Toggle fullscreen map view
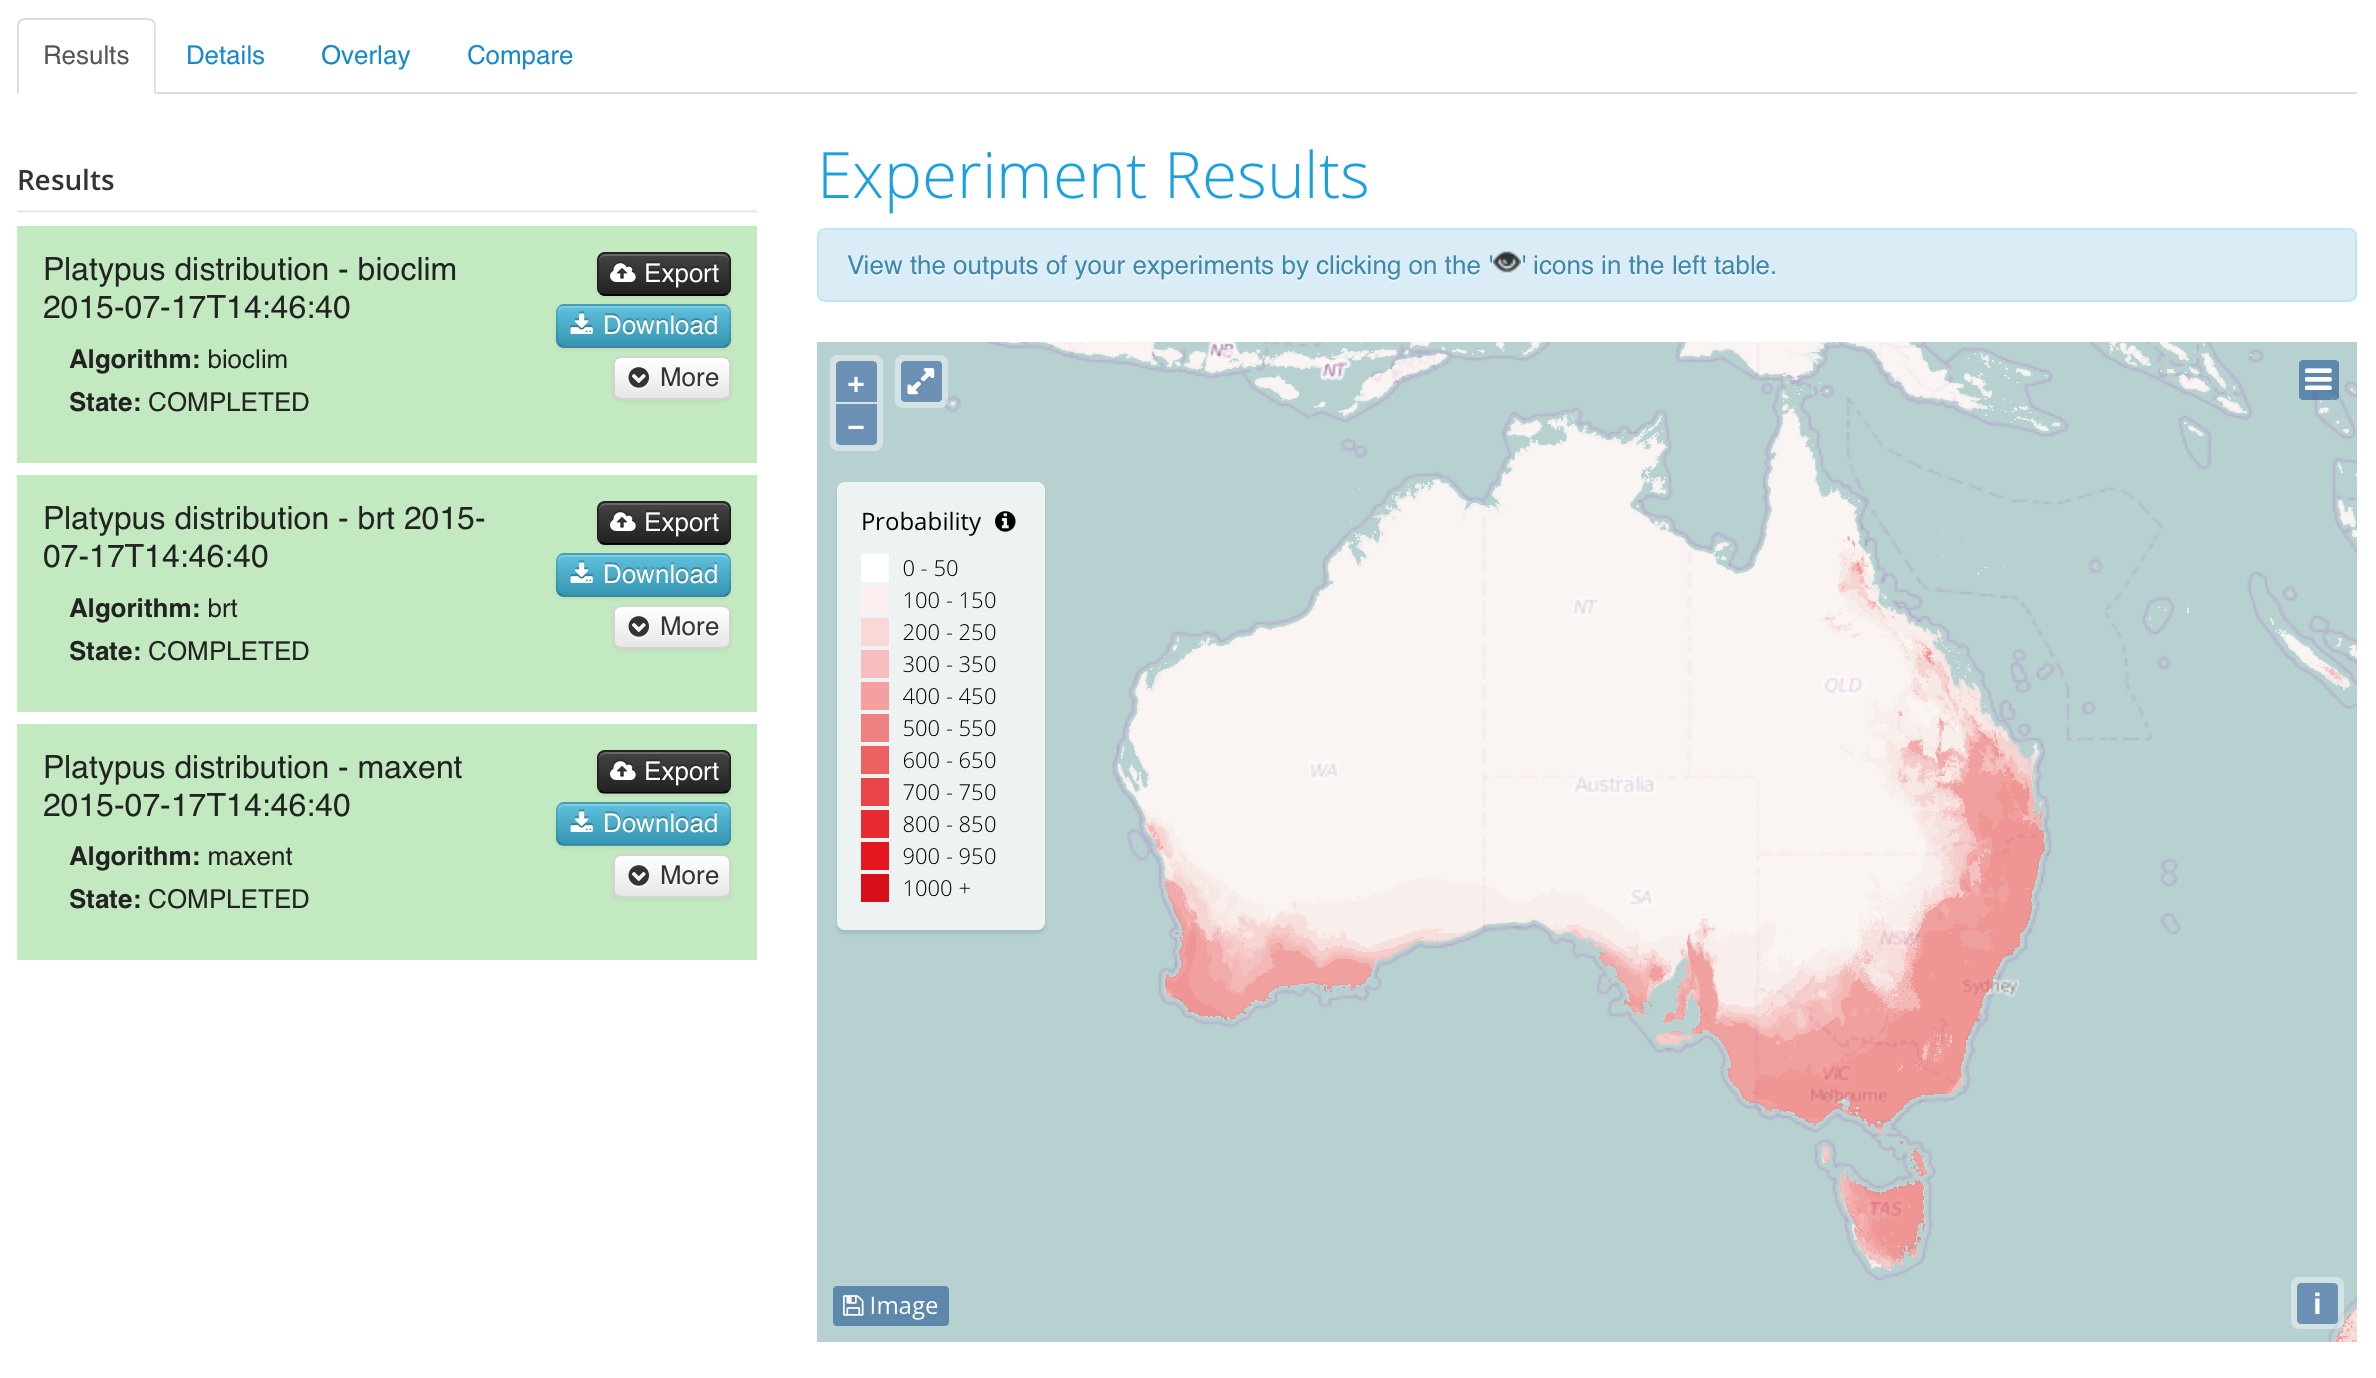2376x1378 pixels. click(x=920, y=382)
